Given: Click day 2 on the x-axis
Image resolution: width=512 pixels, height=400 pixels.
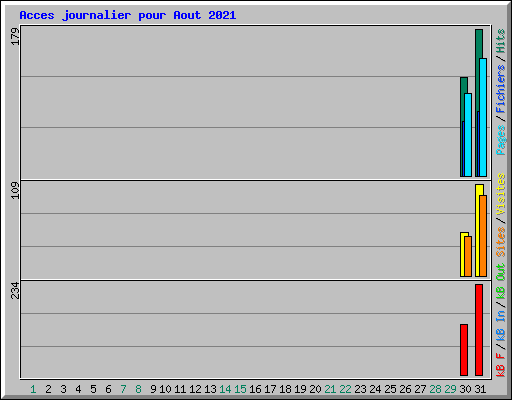Looking at the screenshot, I should 48,389.
